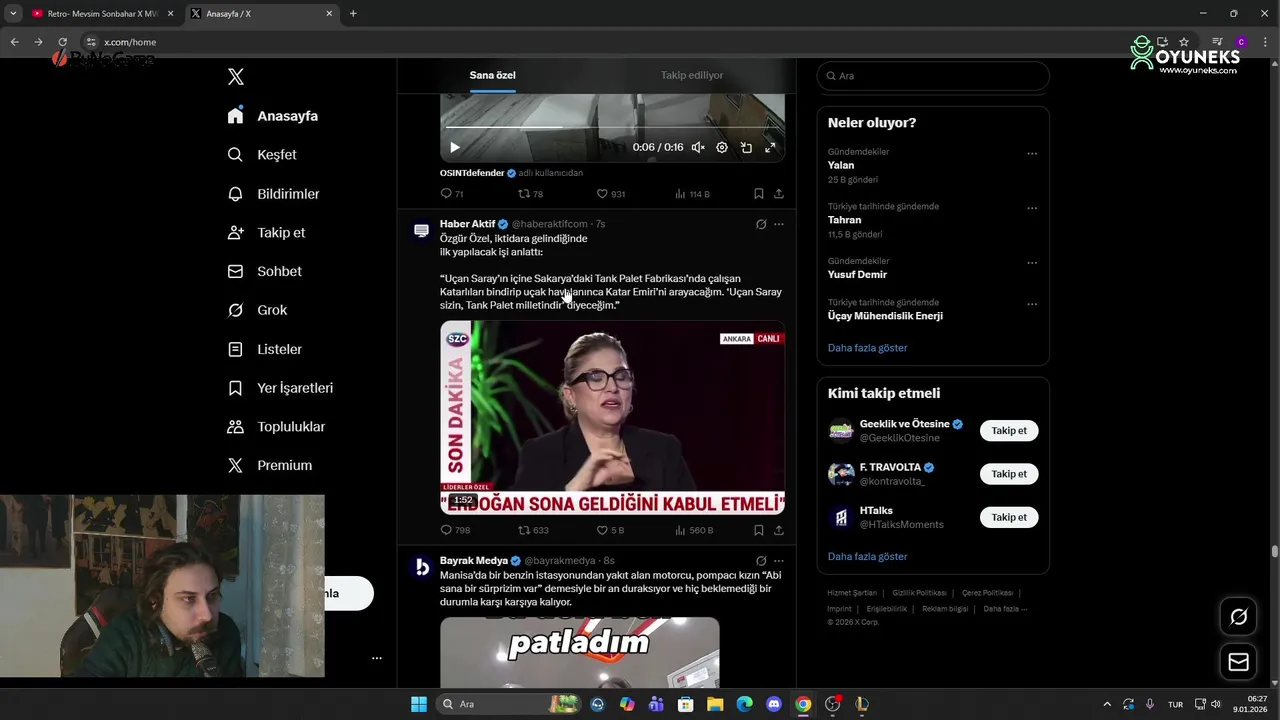Switch to Takip ediliyor tab
1280x720 pixels.
[x=691, y=75]
